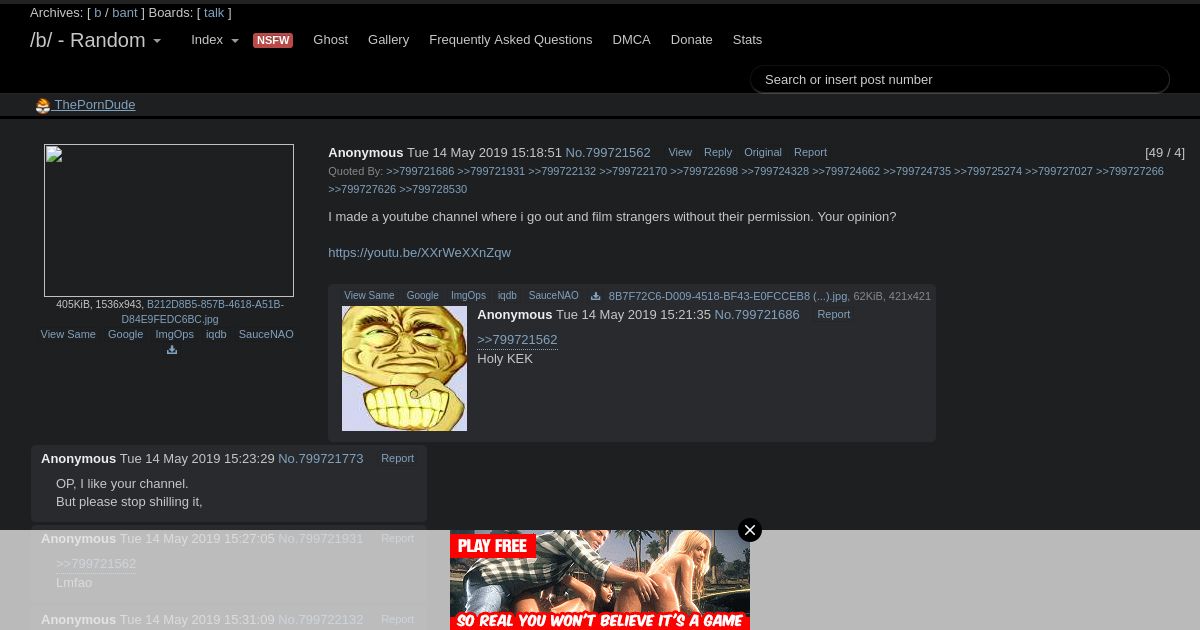
Task: Focus the search or post number field
Action: pyautogui.click(x=960, y=79)
